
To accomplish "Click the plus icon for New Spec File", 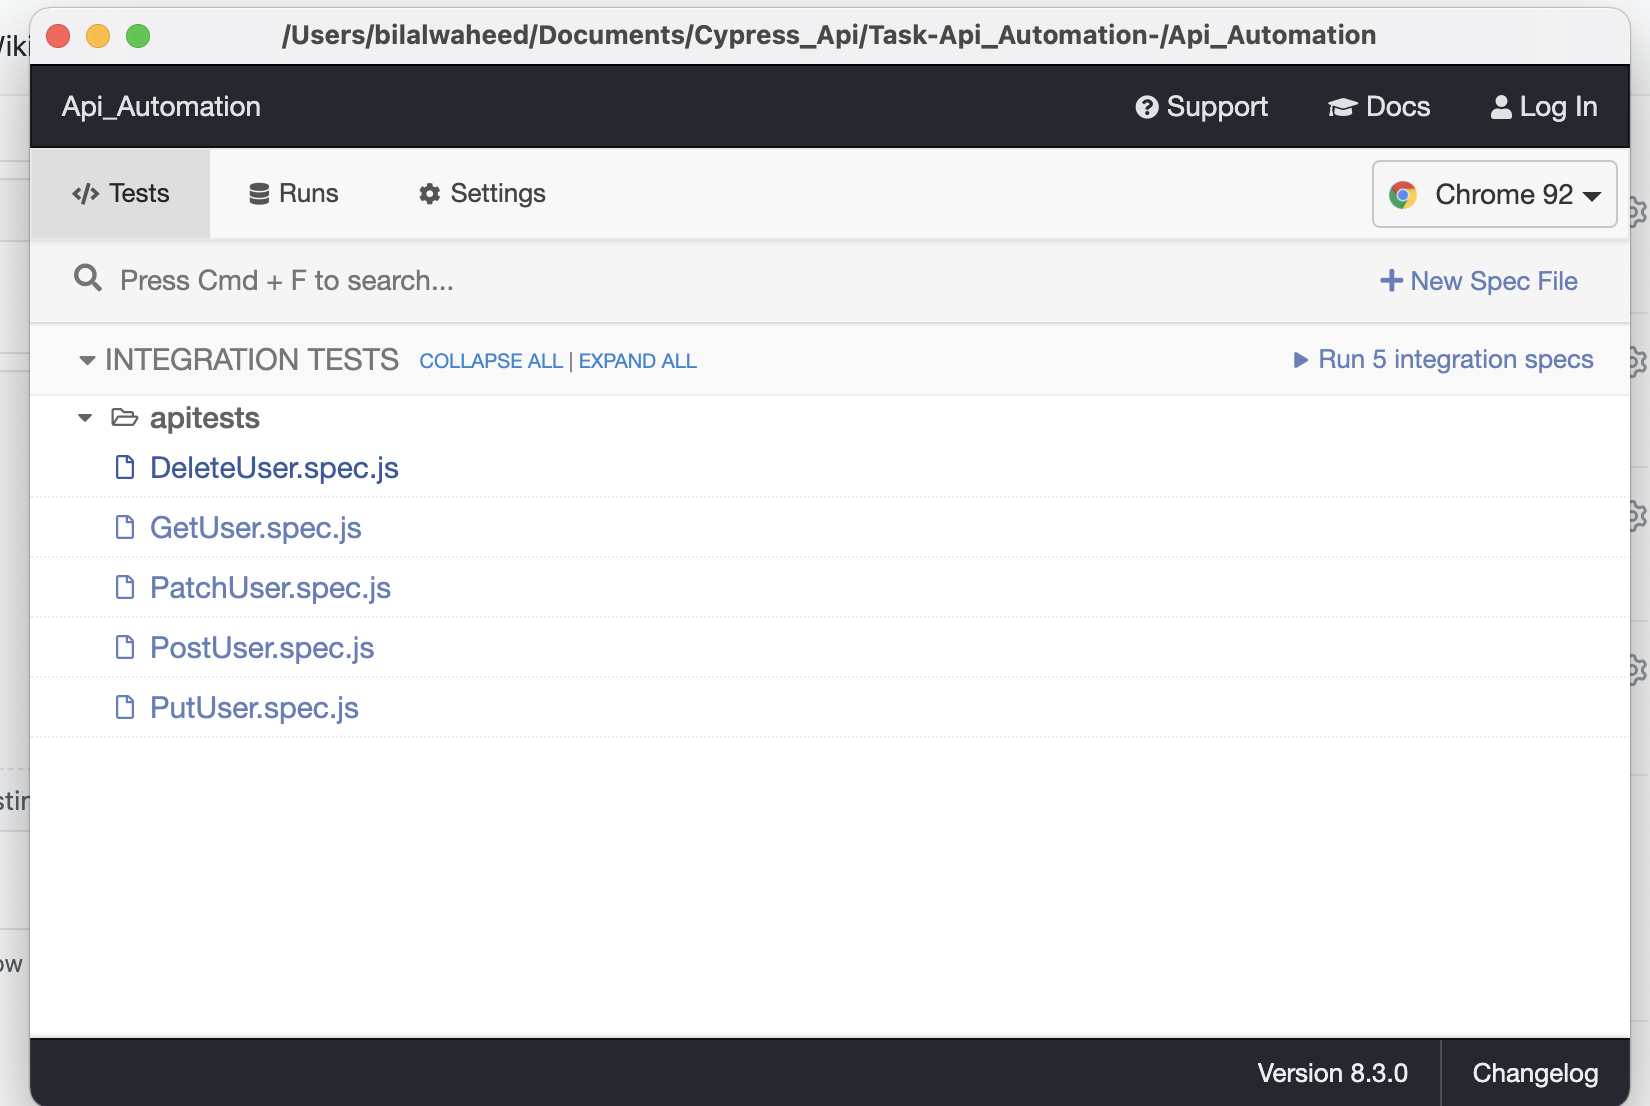I will point(1391,281).
